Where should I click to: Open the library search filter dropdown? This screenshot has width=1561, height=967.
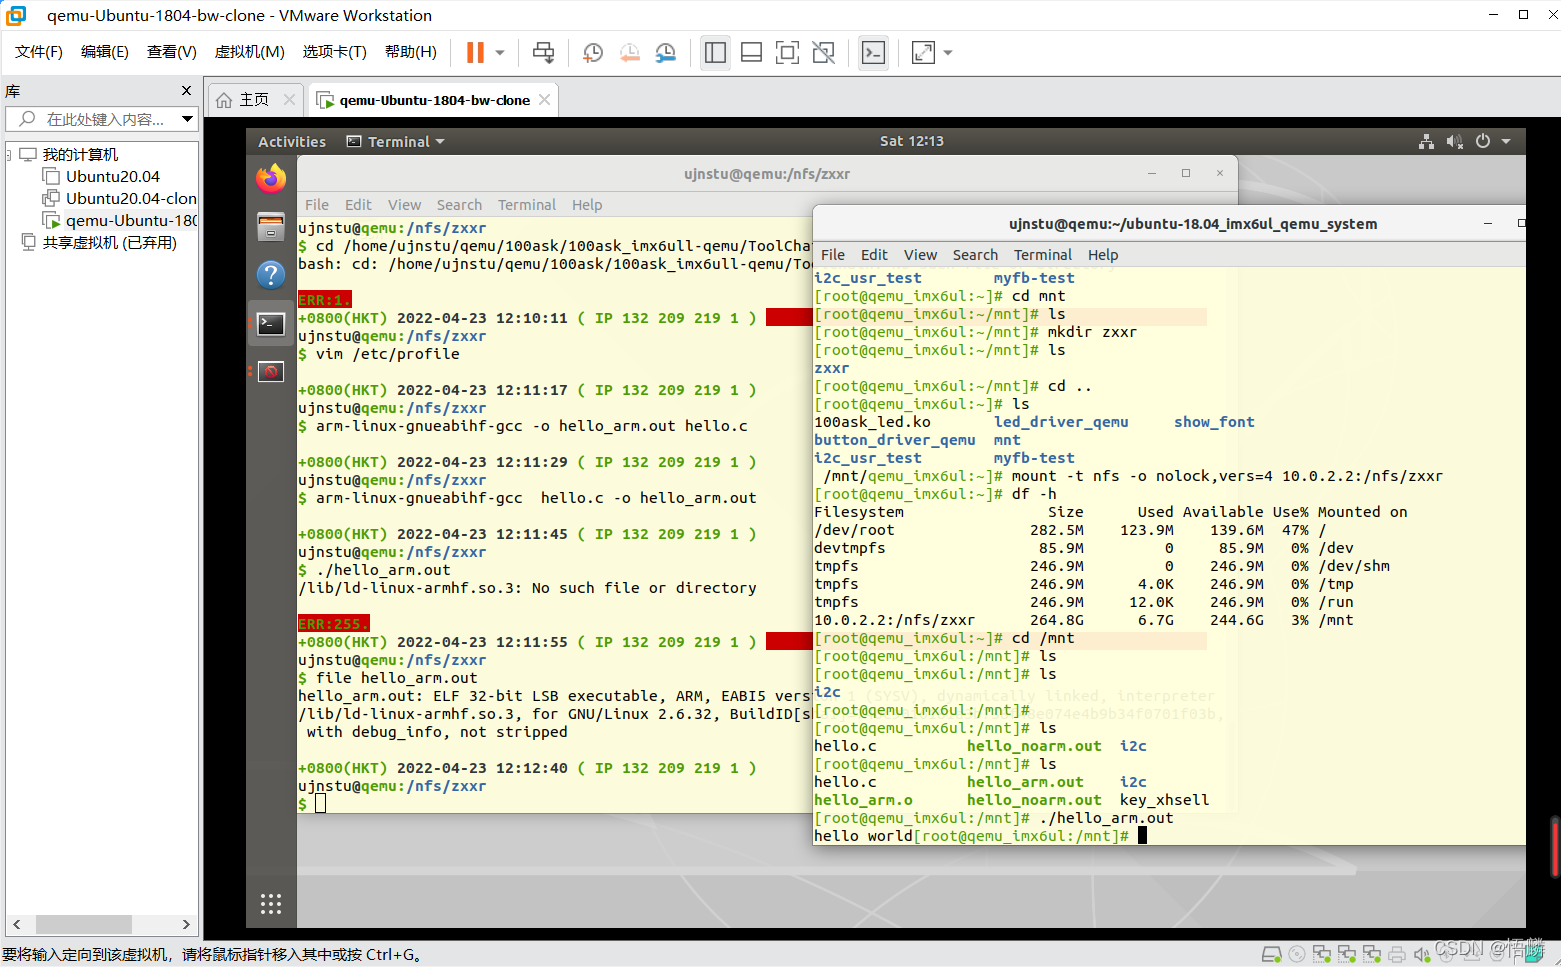[187, 119]
